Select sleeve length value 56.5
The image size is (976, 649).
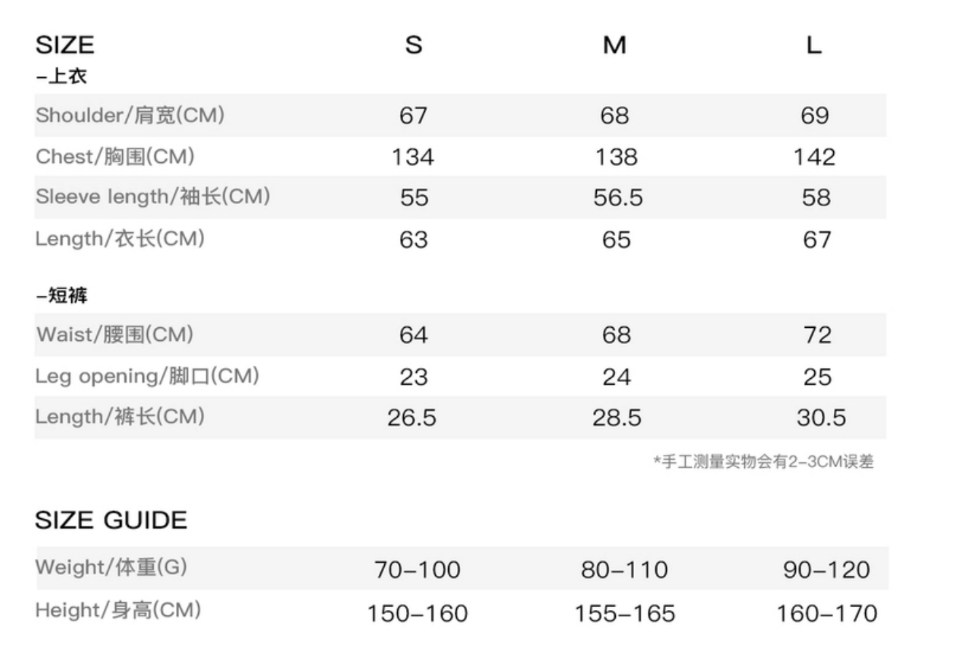click(x=617, y=198)
